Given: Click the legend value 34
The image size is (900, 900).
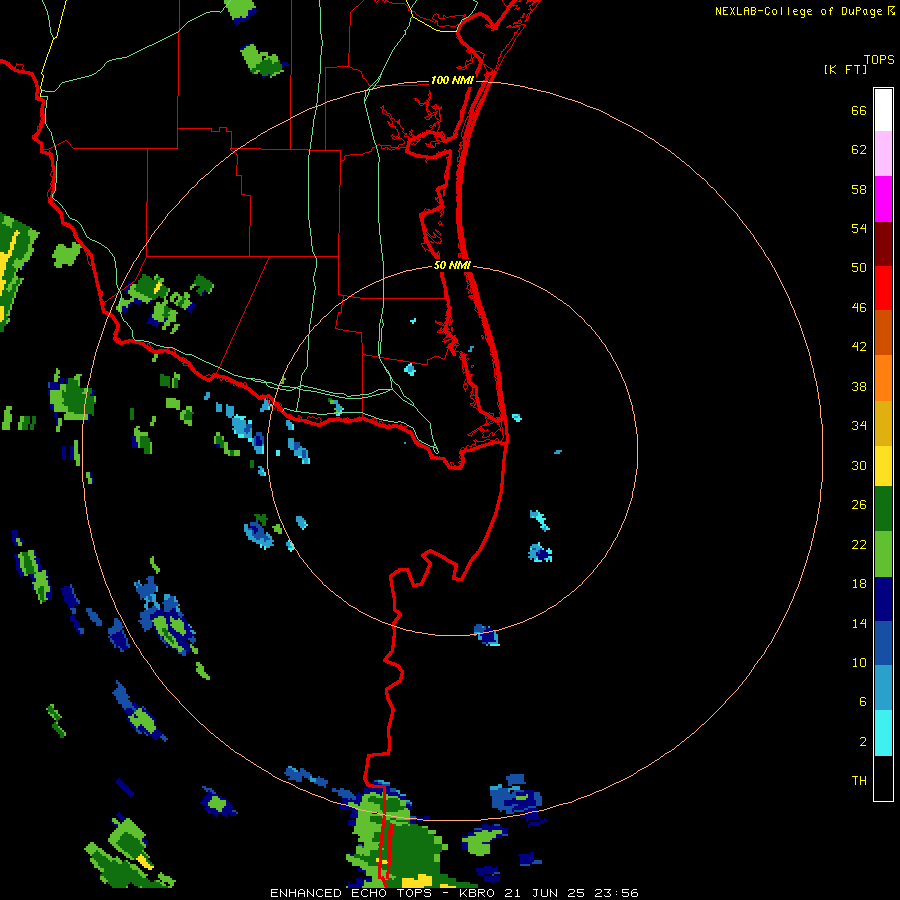Looking at the screenshot, I should (859, 426).
